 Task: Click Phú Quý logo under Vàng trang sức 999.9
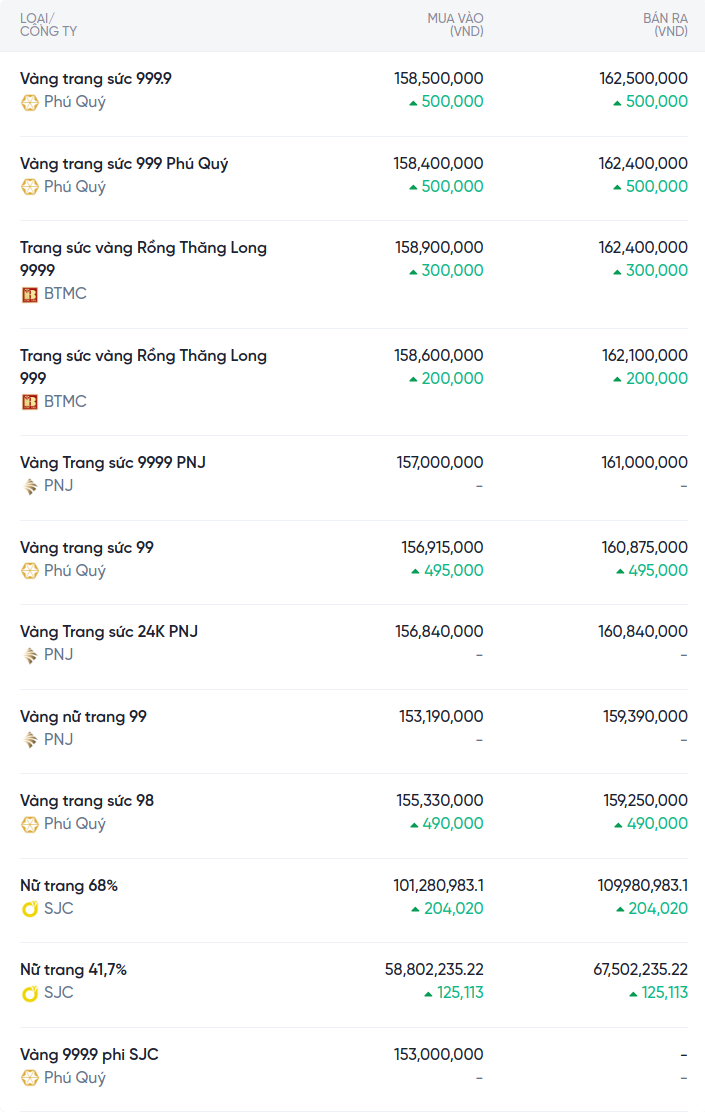pos(30,102)
